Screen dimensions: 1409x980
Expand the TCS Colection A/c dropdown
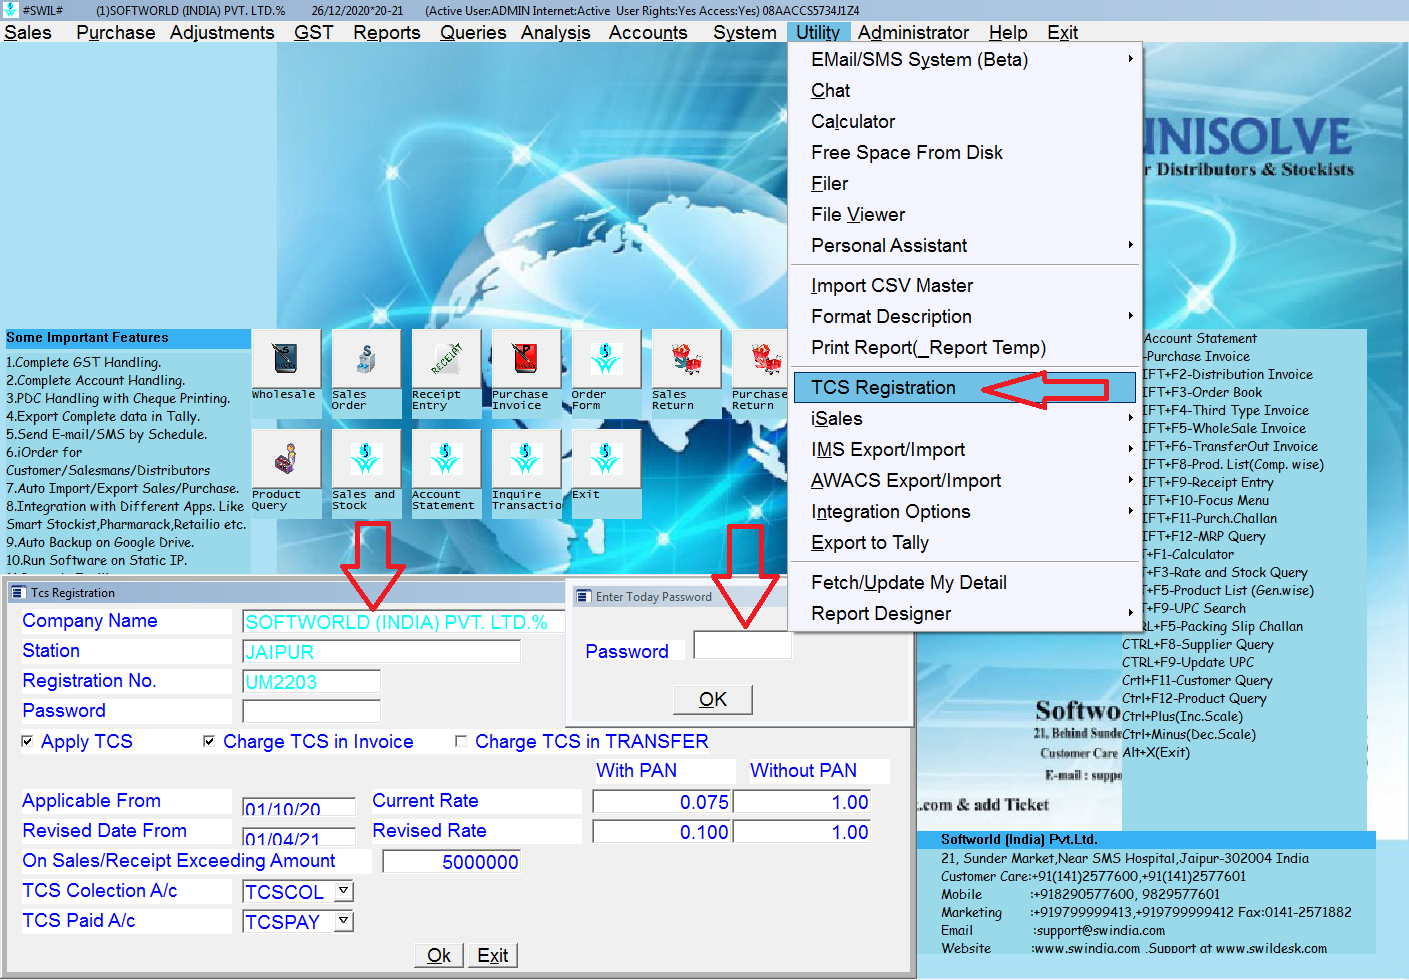[344, 890]
